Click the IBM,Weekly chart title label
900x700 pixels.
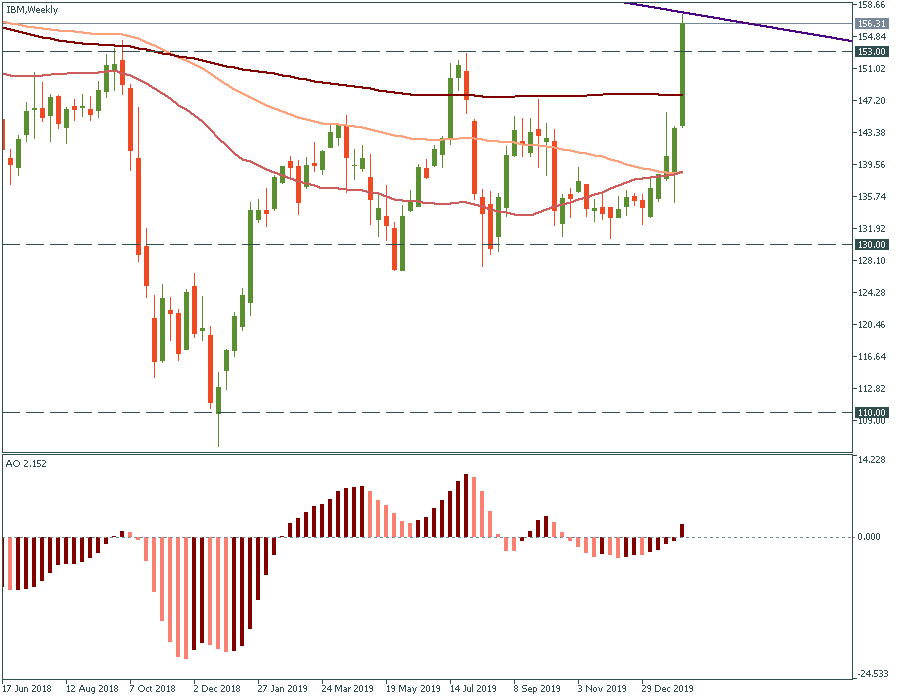coord(31,10)
